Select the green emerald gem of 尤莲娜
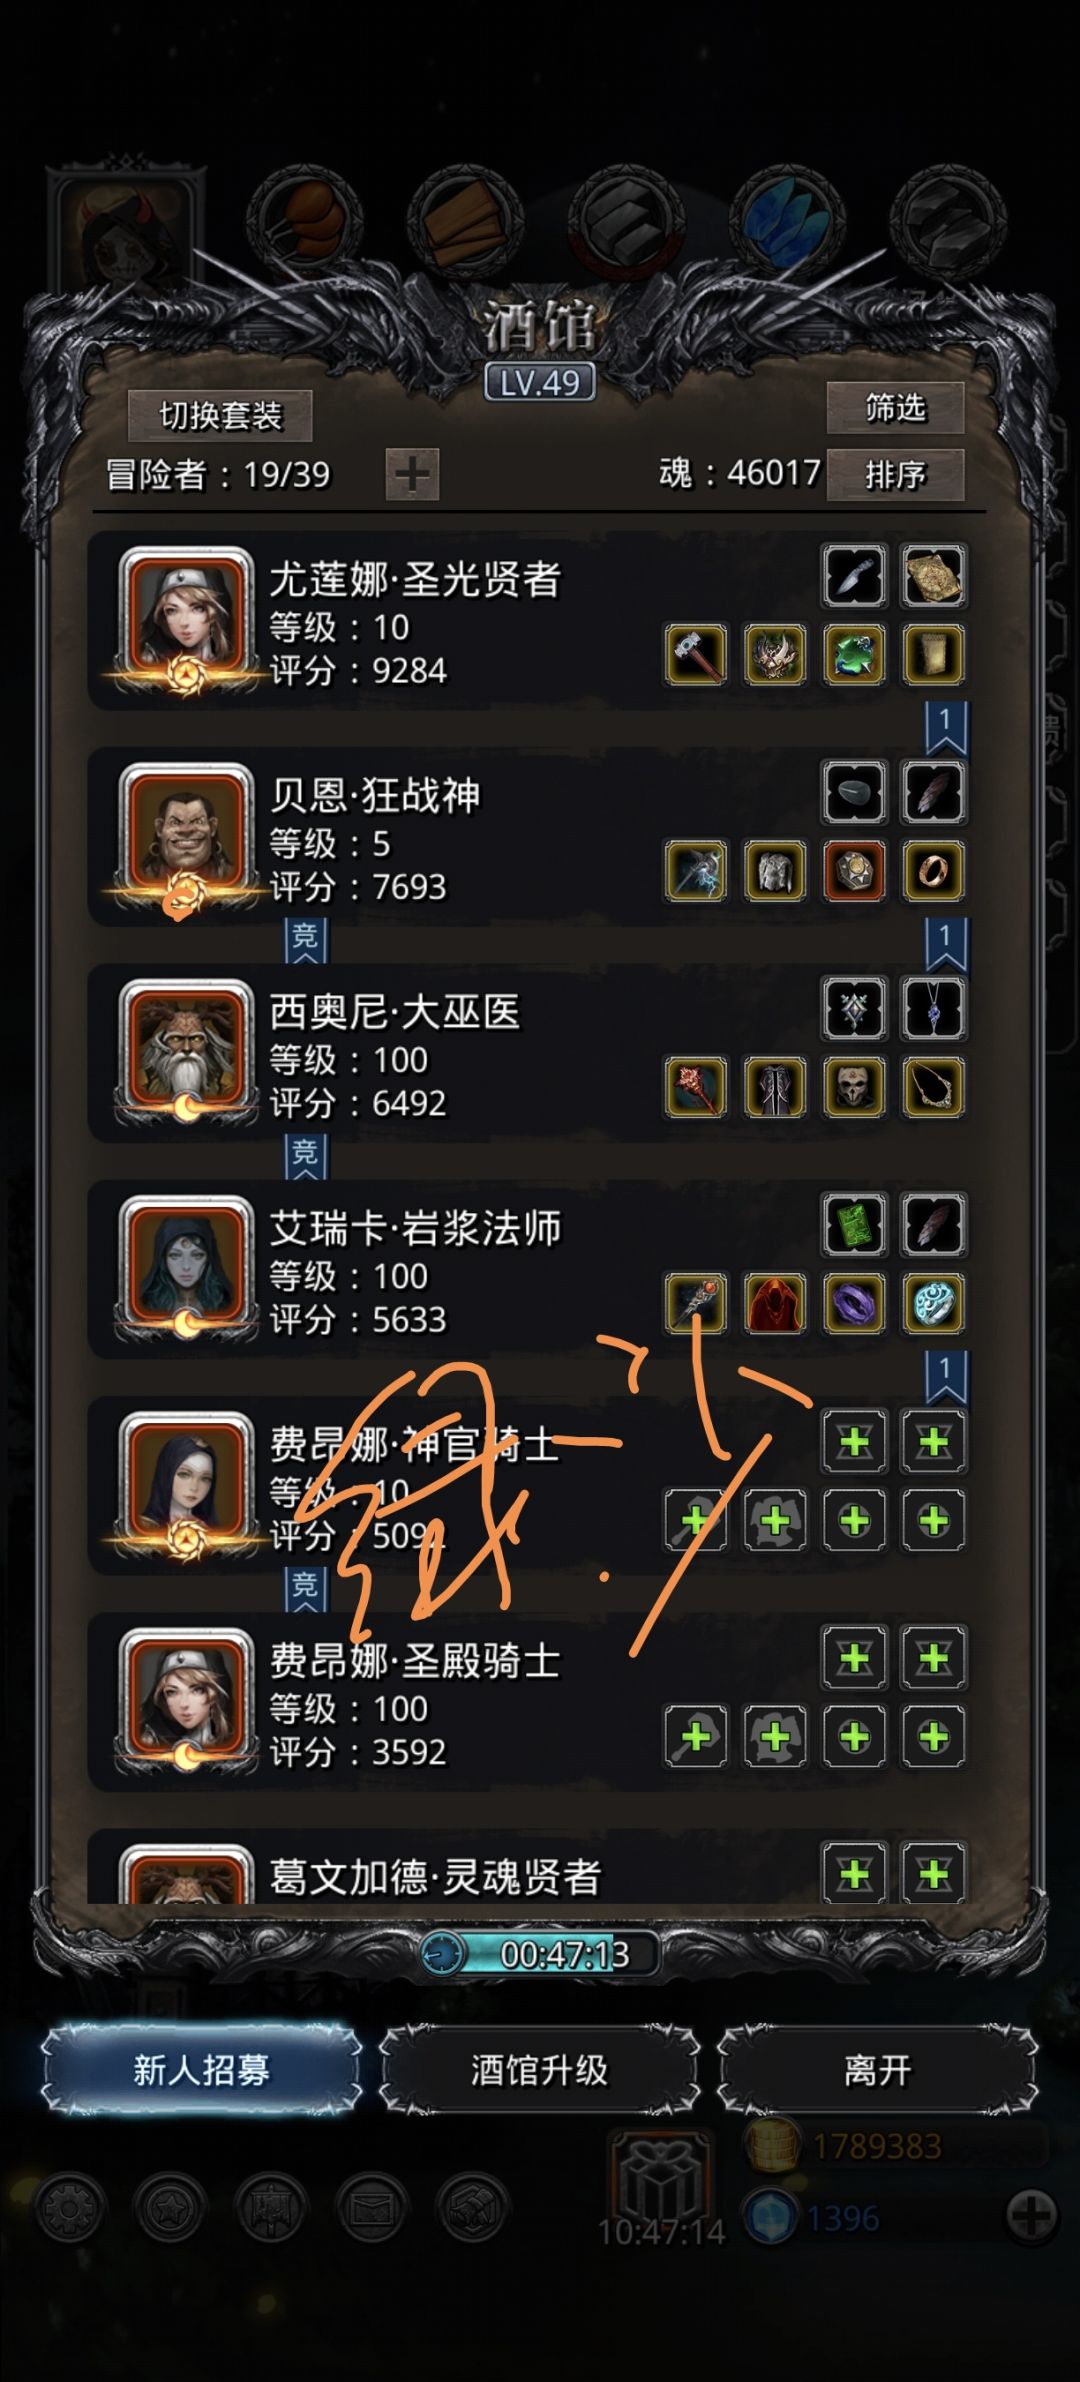This screenshot has height=2382, width=1080. [855, 655]
